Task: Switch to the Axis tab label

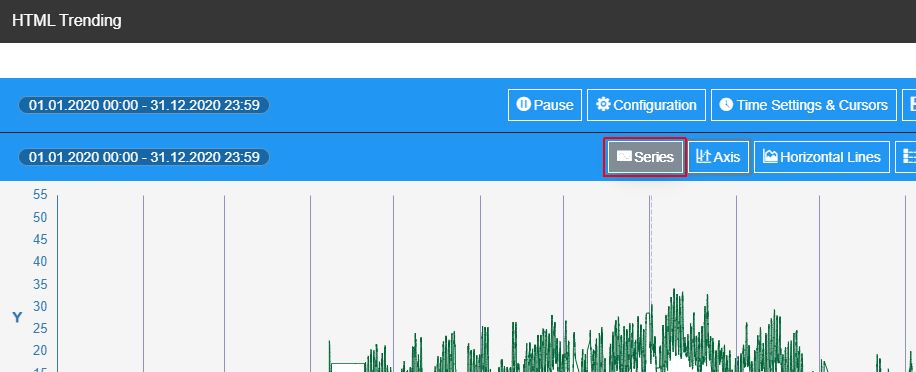Action: (x=727, y=157)
